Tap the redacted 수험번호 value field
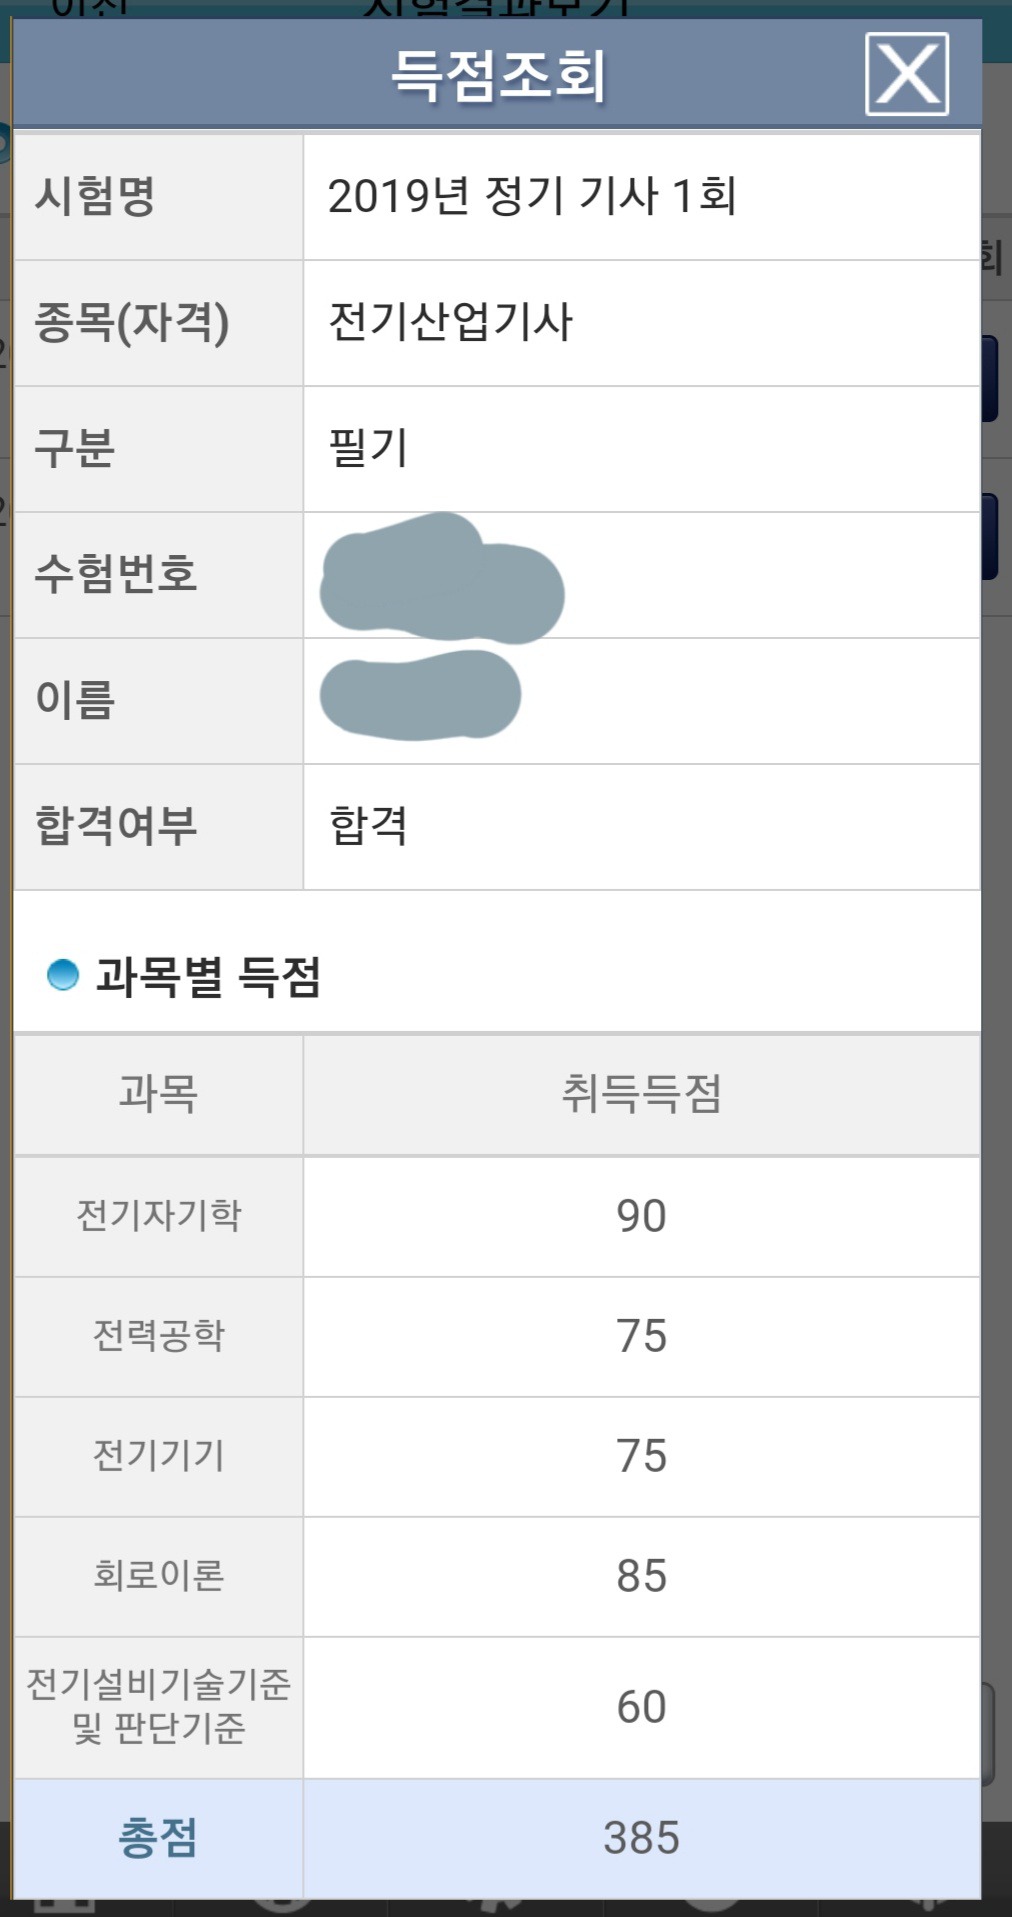This screenshot has width=1012, height=1917. click(x=442, y=578)
